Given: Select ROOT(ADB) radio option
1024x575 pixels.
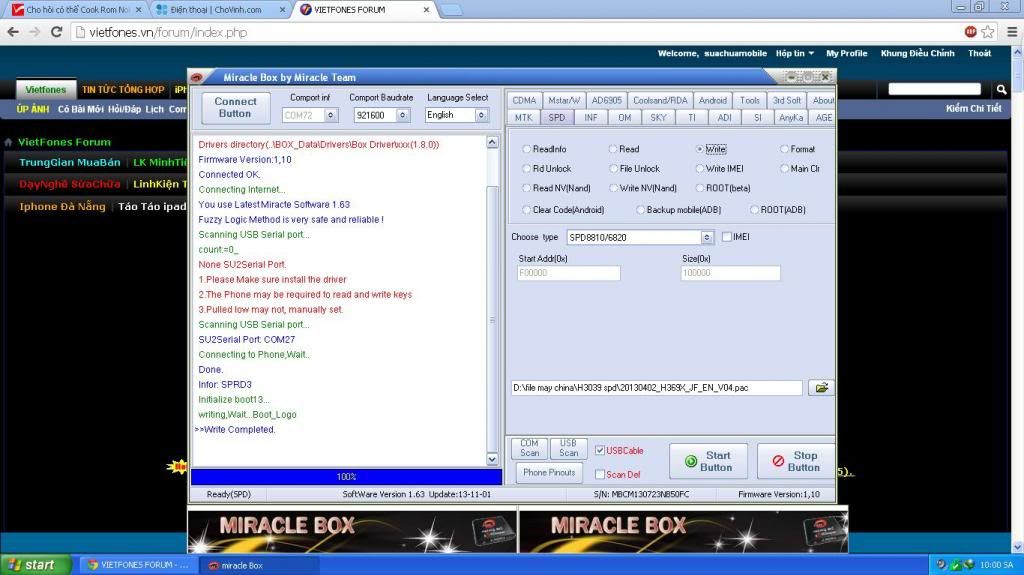Looking at the screenshot, I should point(754,210).
